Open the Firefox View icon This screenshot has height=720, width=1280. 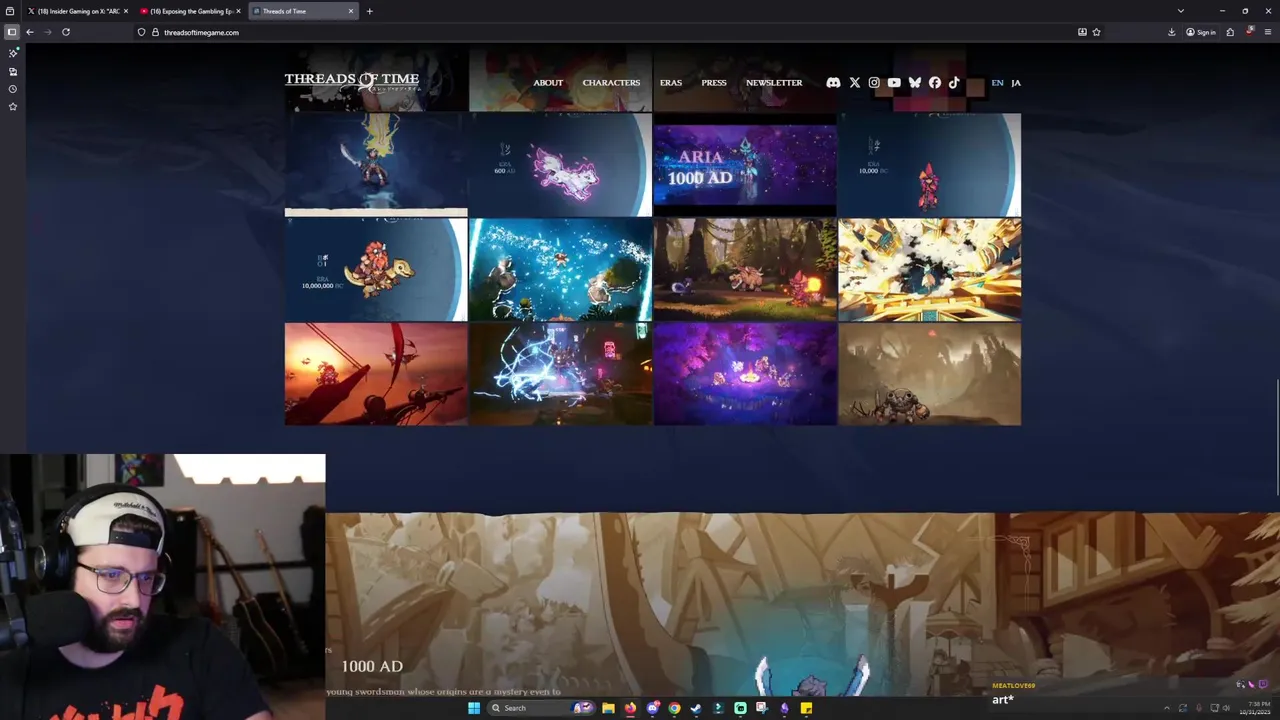tap(10, 11)
